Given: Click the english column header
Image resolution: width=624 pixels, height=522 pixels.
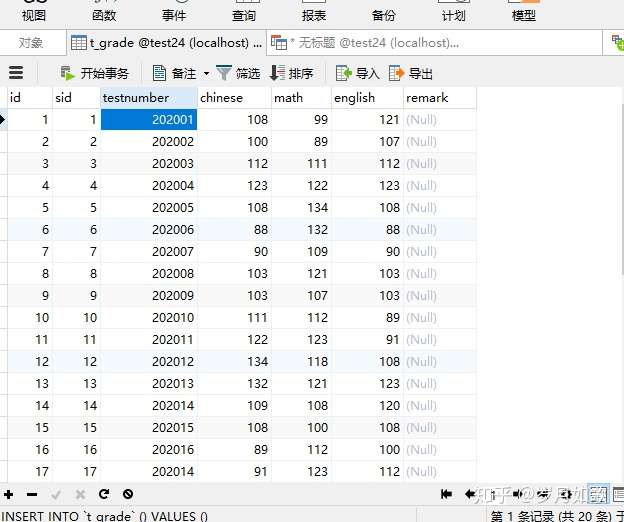Looking at the screenshot, I should click(x=367, y=97).
